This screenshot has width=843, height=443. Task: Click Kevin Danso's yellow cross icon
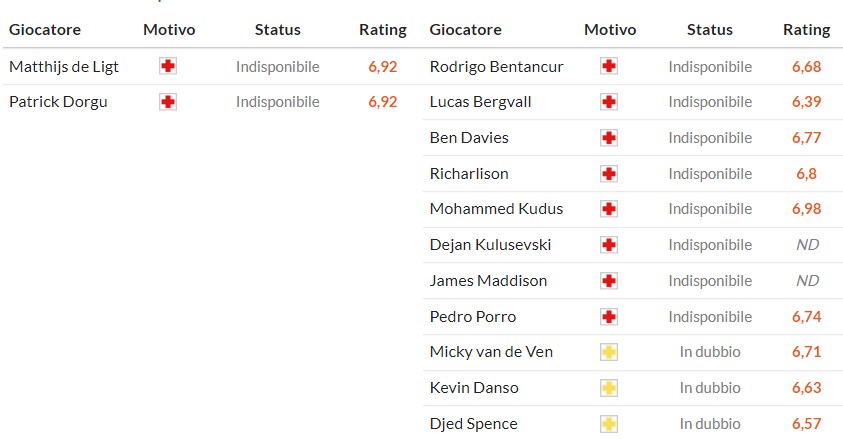coord(609,388)
